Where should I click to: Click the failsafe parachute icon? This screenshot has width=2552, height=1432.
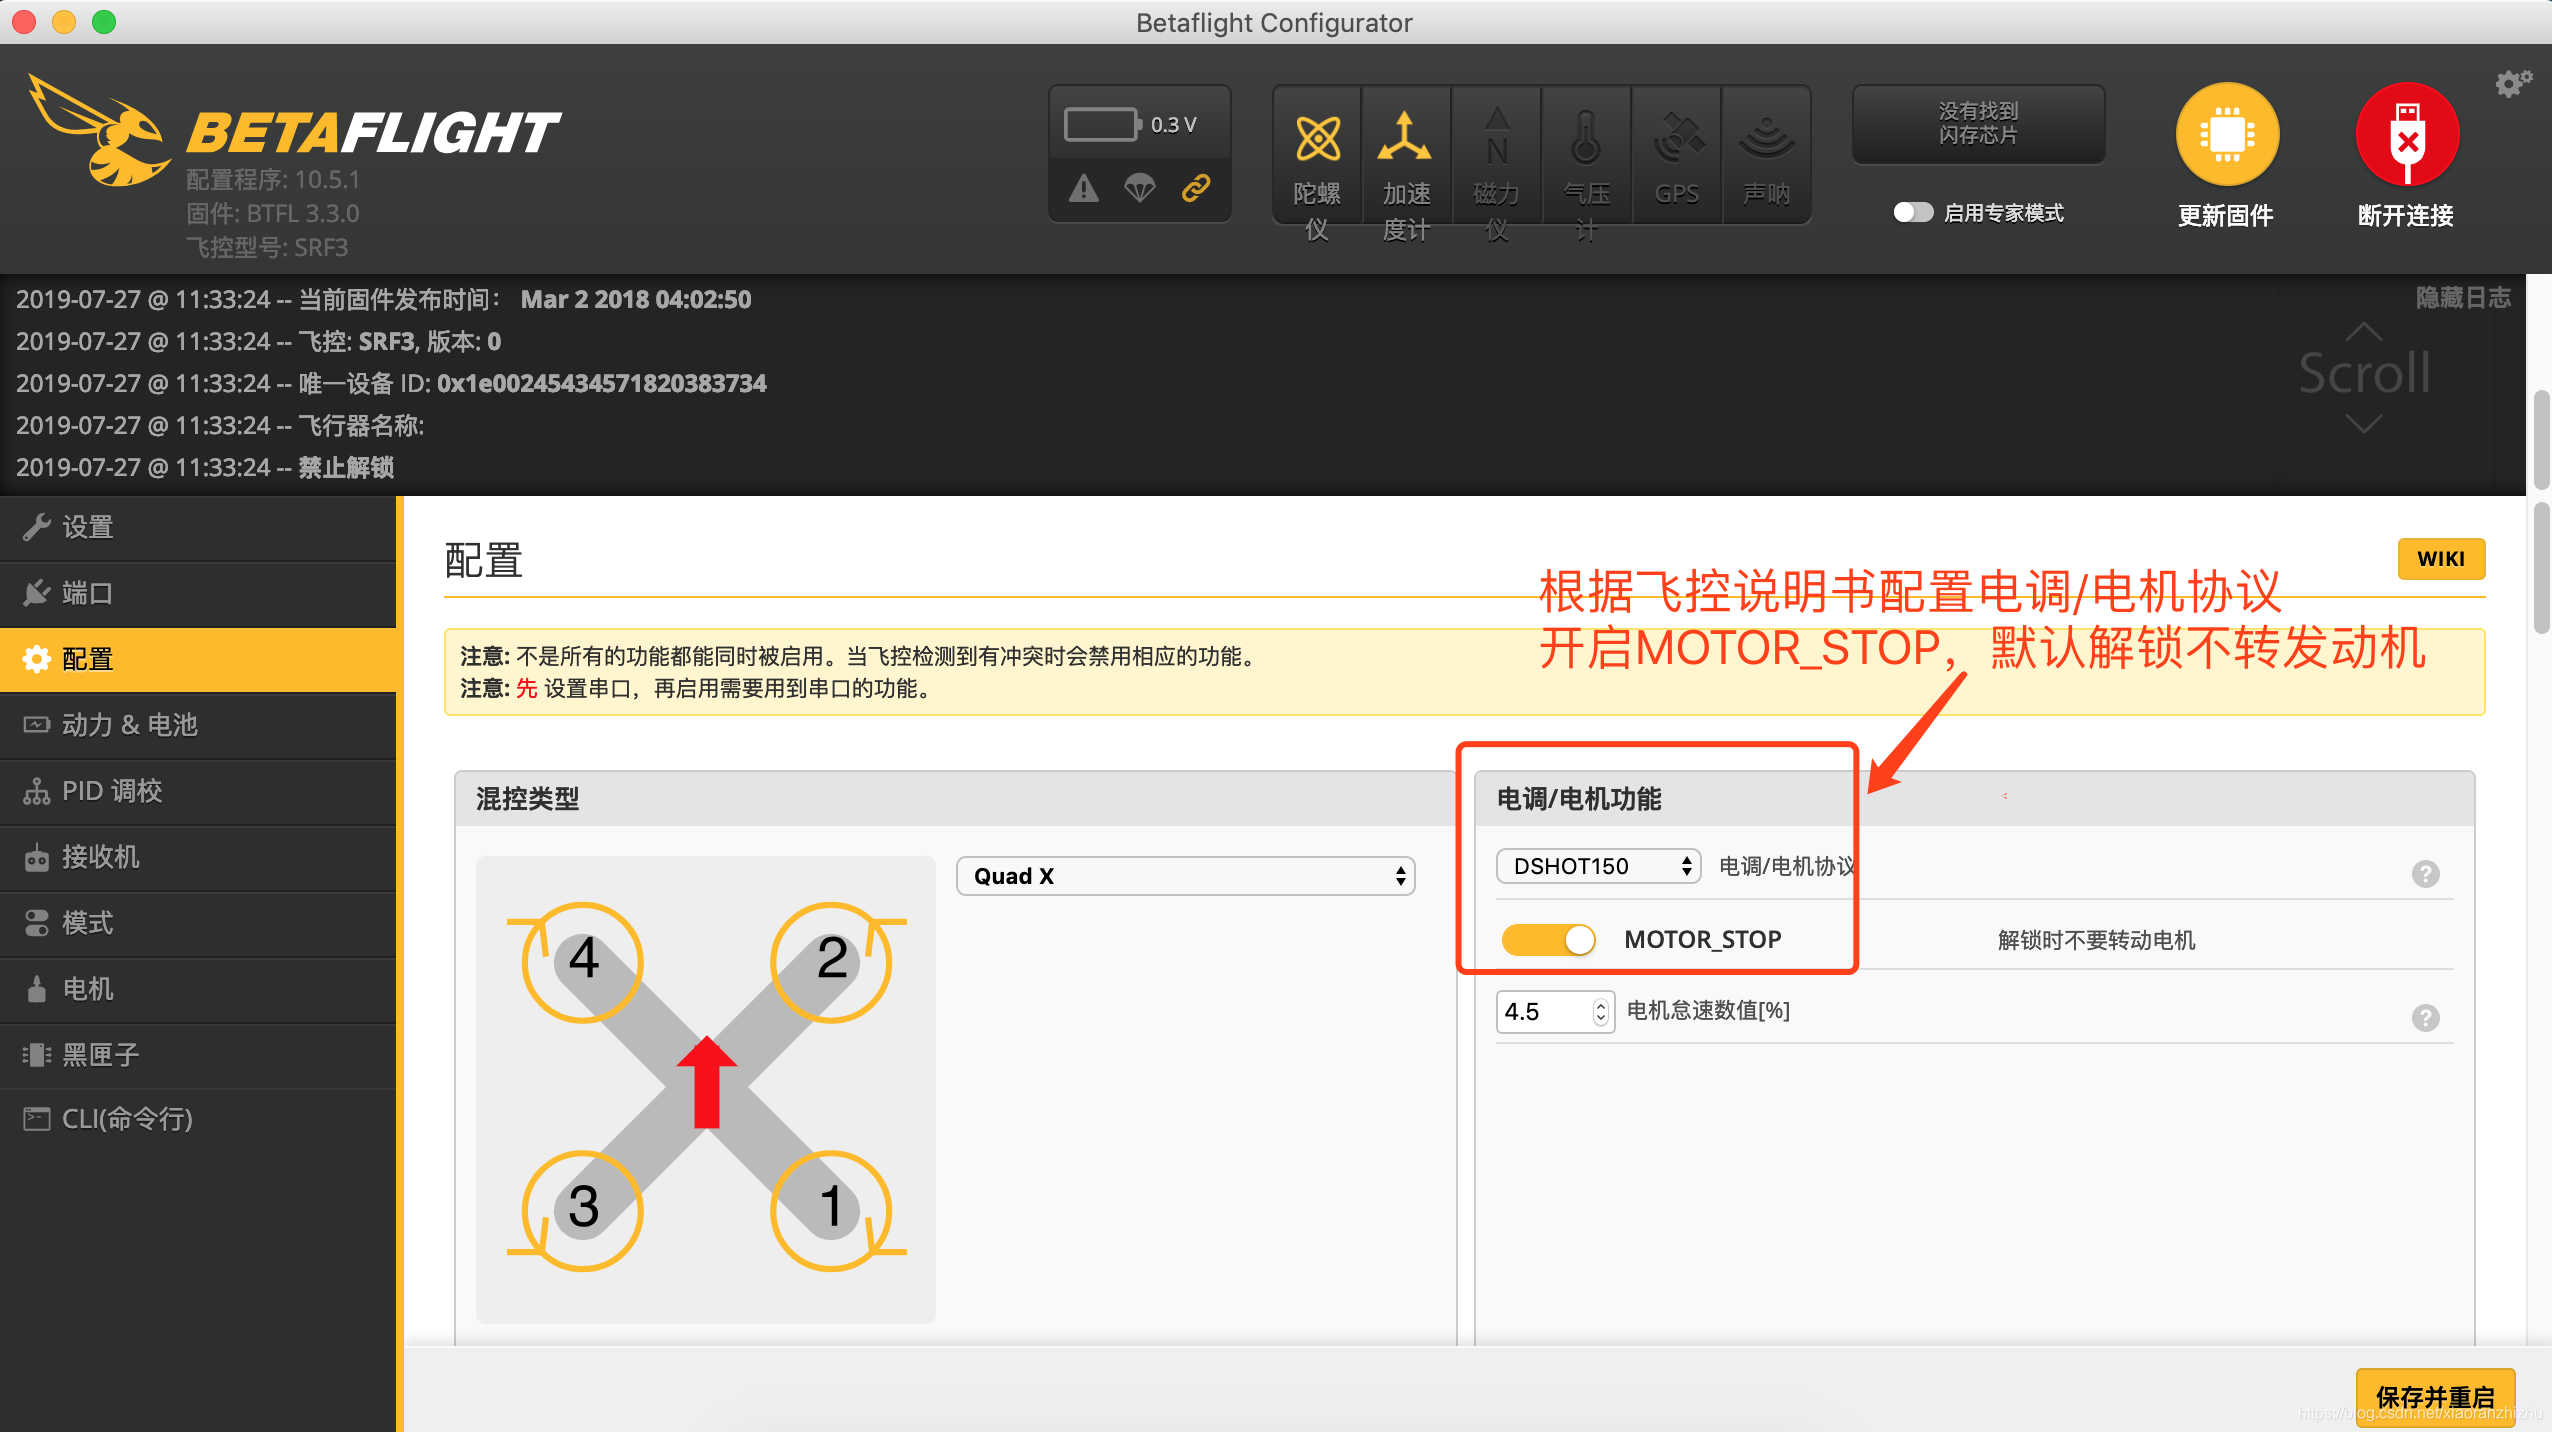point(1140,188)
